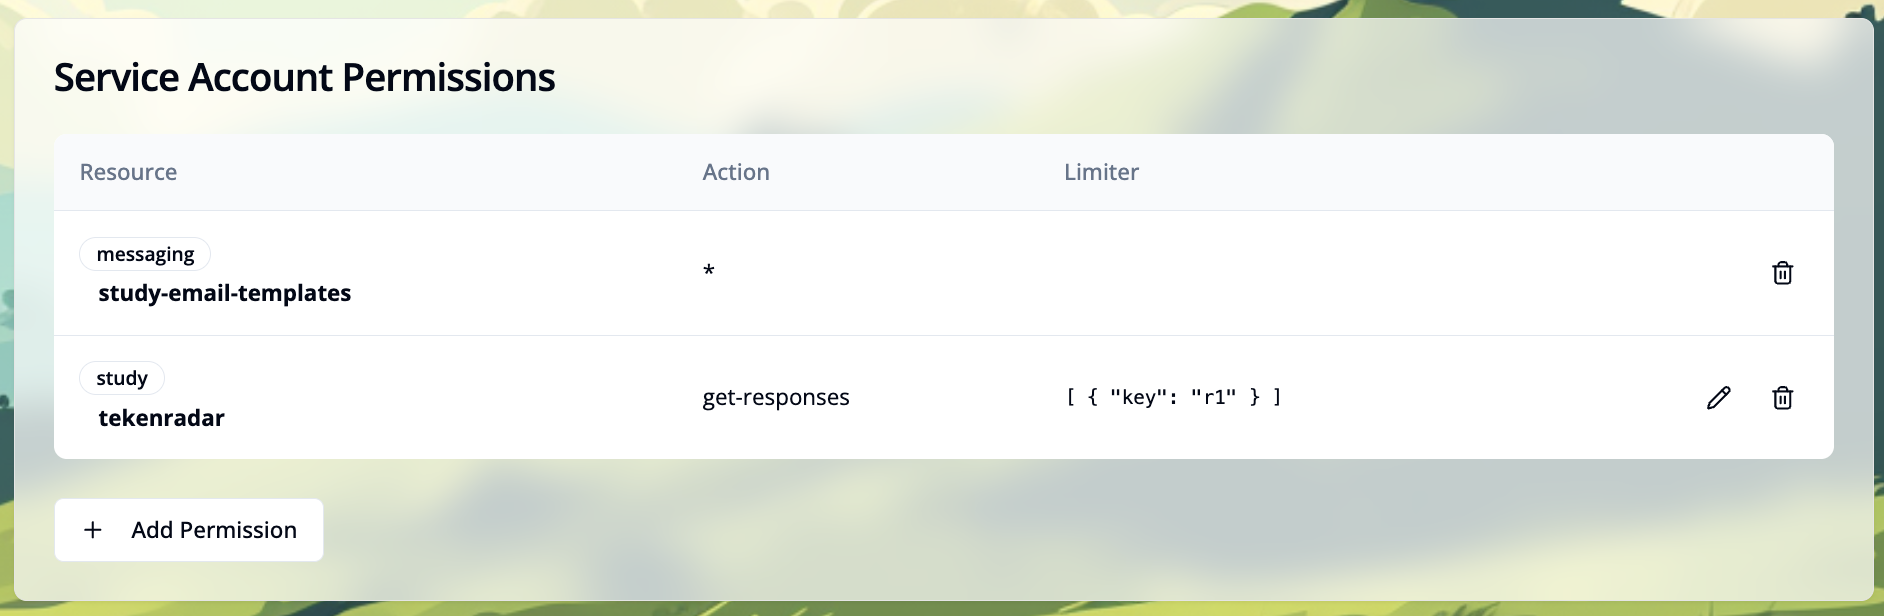The width and height of the screenshot is (1884, 616).
Task: Click the Action column header
Action: (x=736, y=172)
